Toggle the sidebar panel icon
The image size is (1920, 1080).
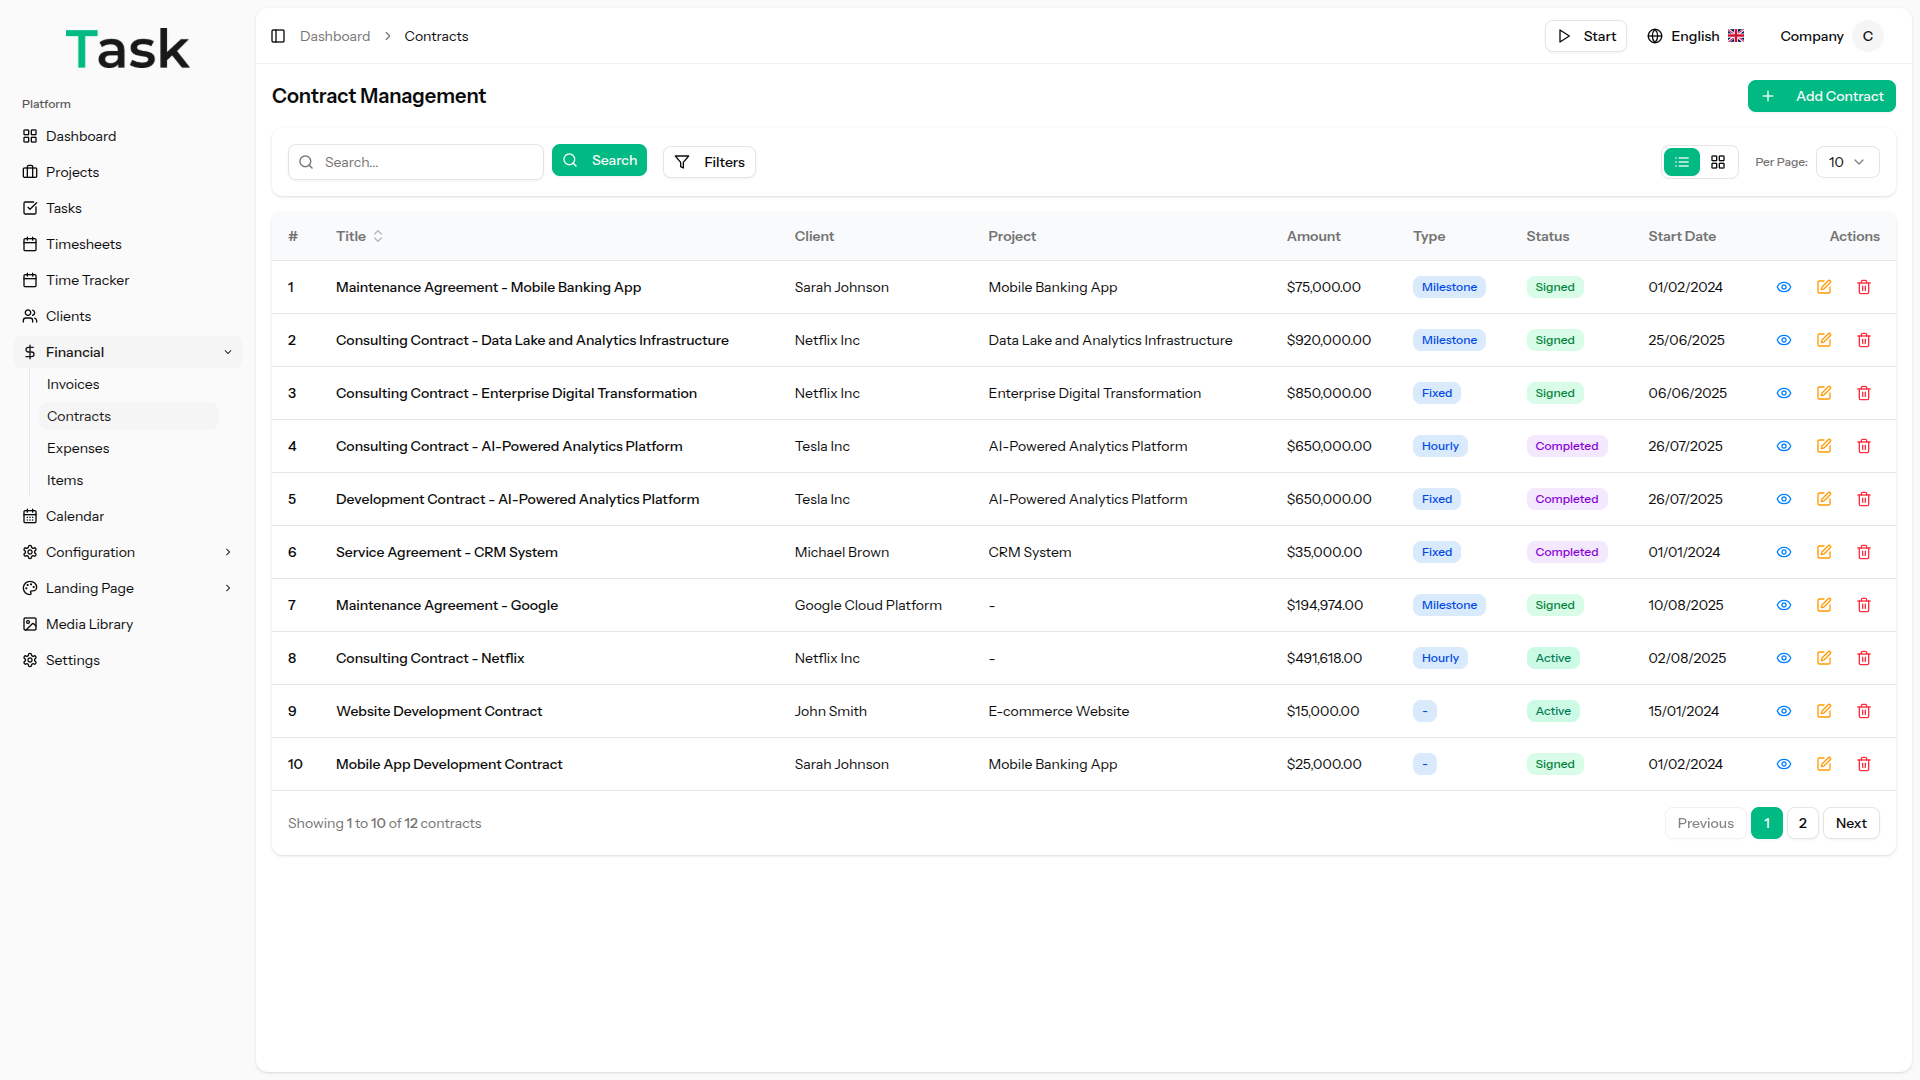point(278,36)
